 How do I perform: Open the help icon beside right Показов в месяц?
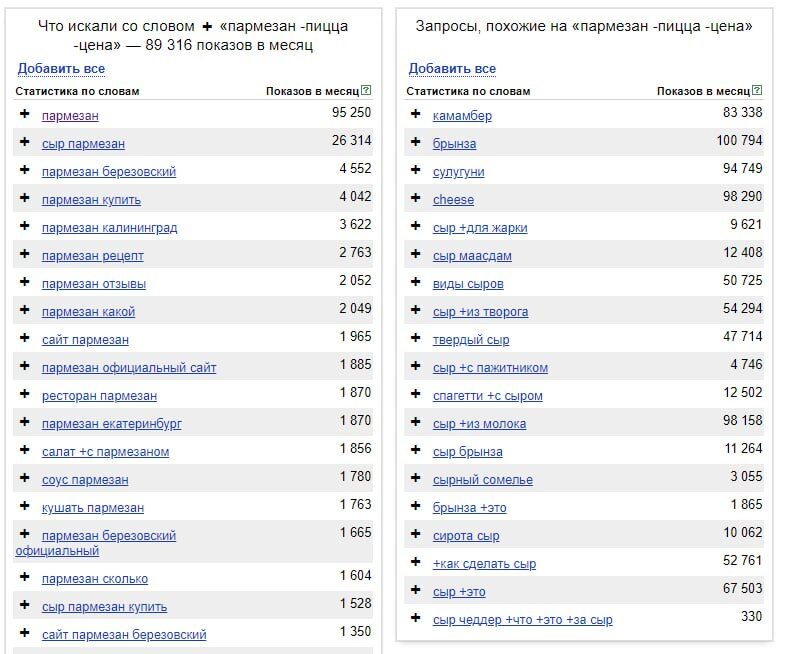click(x=757, y=91)
